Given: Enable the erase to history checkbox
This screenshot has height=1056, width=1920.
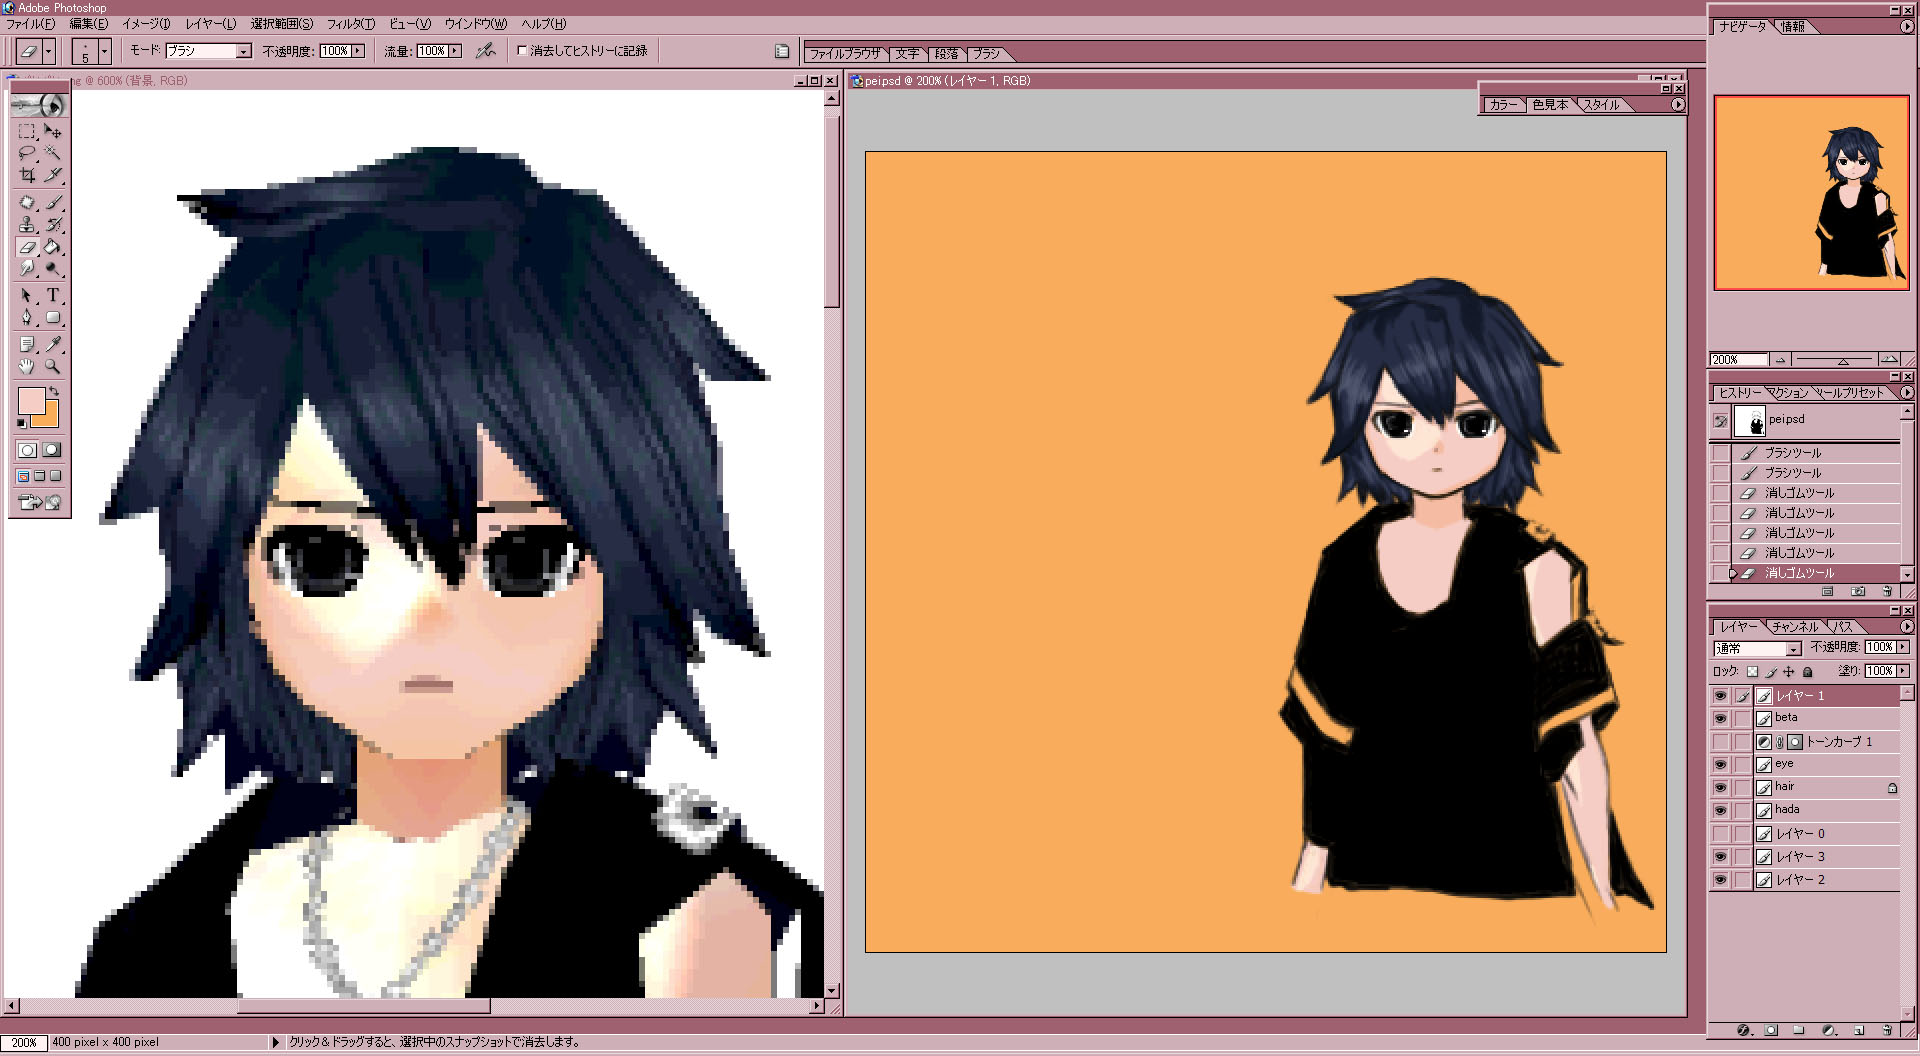Looking at the screenshot, I should 522,50.
